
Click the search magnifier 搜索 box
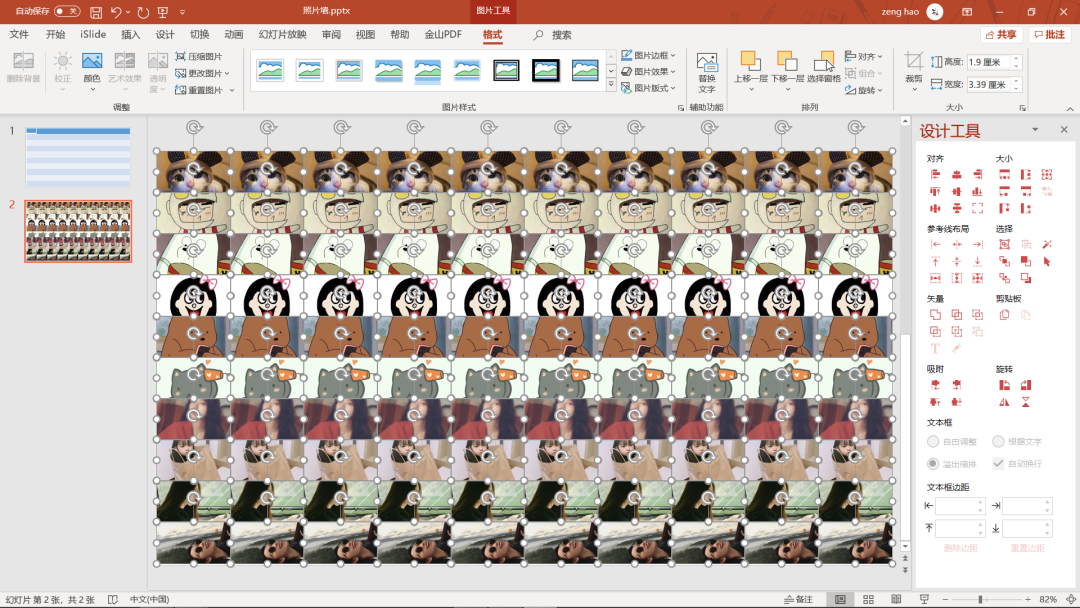pos(553,34)
